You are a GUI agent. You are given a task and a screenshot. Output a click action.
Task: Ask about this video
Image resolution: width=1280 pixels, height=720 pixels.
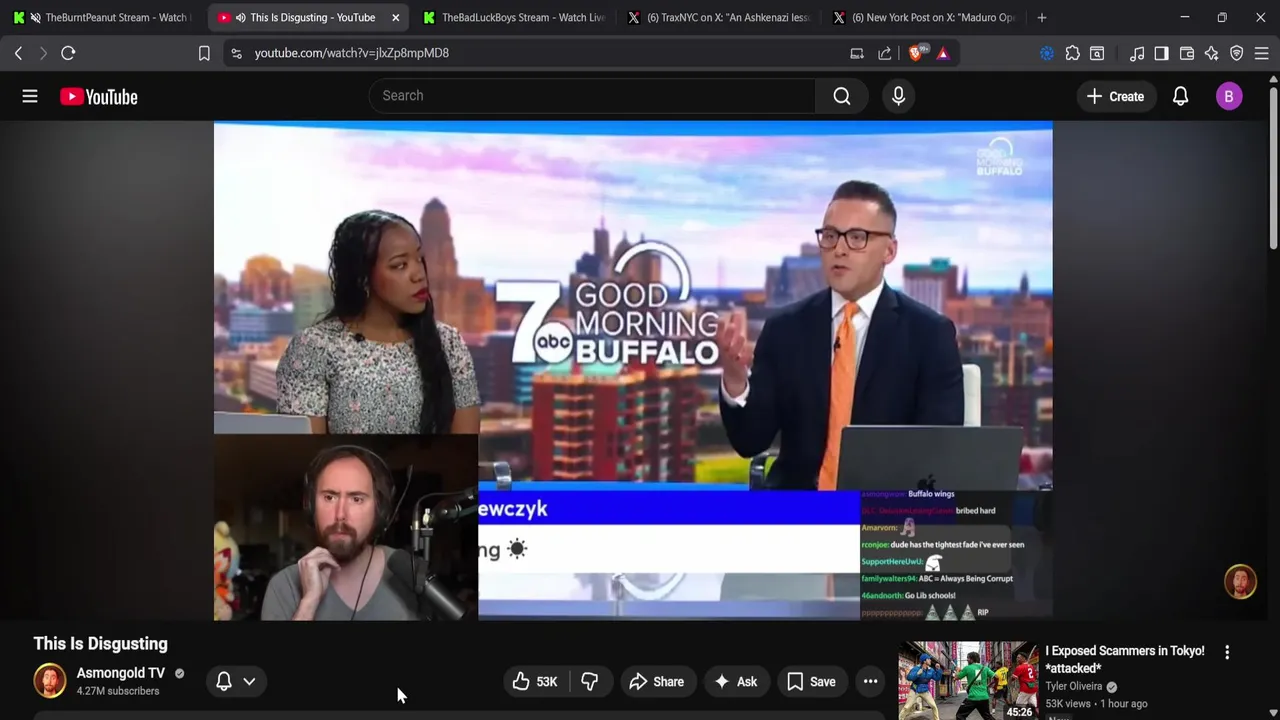tap(735, 682)
